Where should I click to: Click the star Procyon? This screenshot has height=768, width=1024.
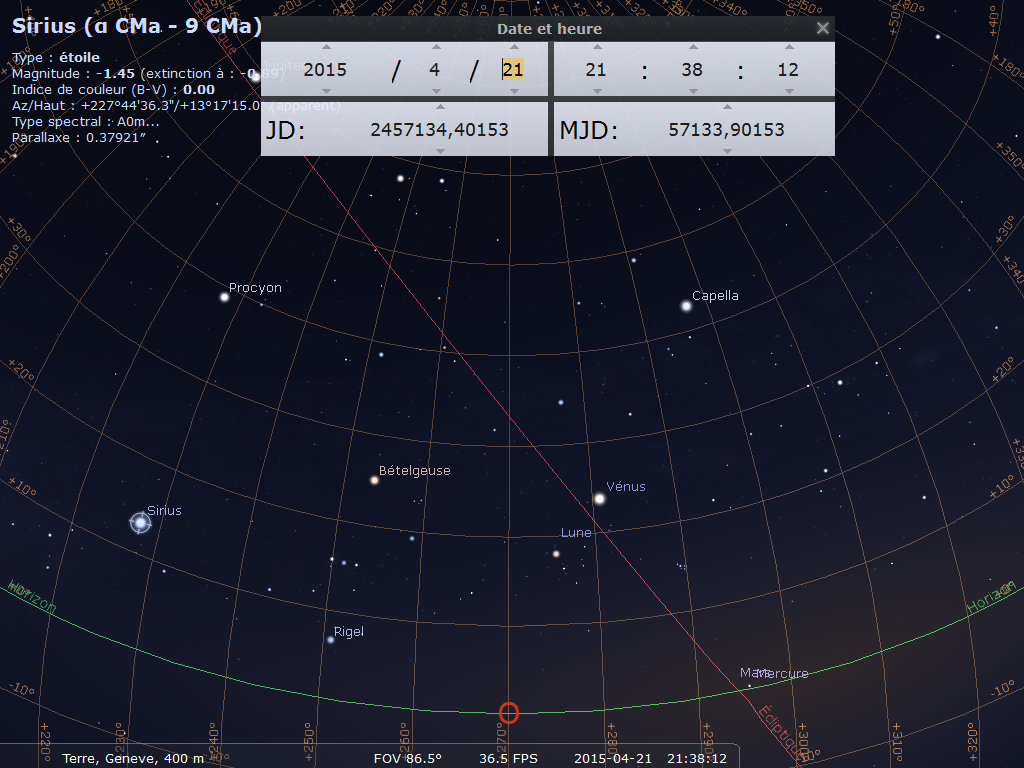pyautogui.click(x=225, y=297)
